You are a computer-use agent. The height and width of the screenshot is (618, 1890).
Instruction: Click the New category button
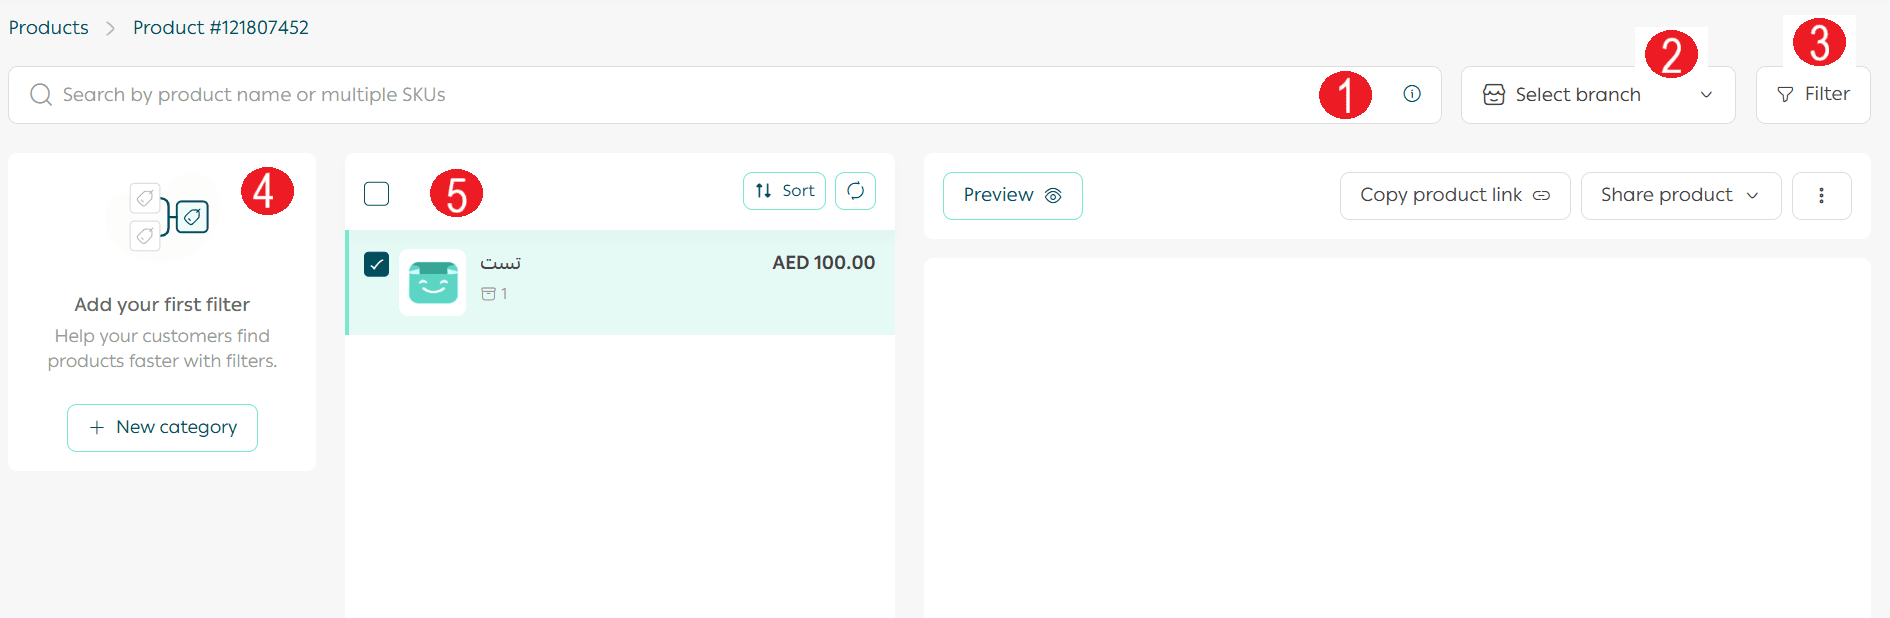[x=162, y=428]
